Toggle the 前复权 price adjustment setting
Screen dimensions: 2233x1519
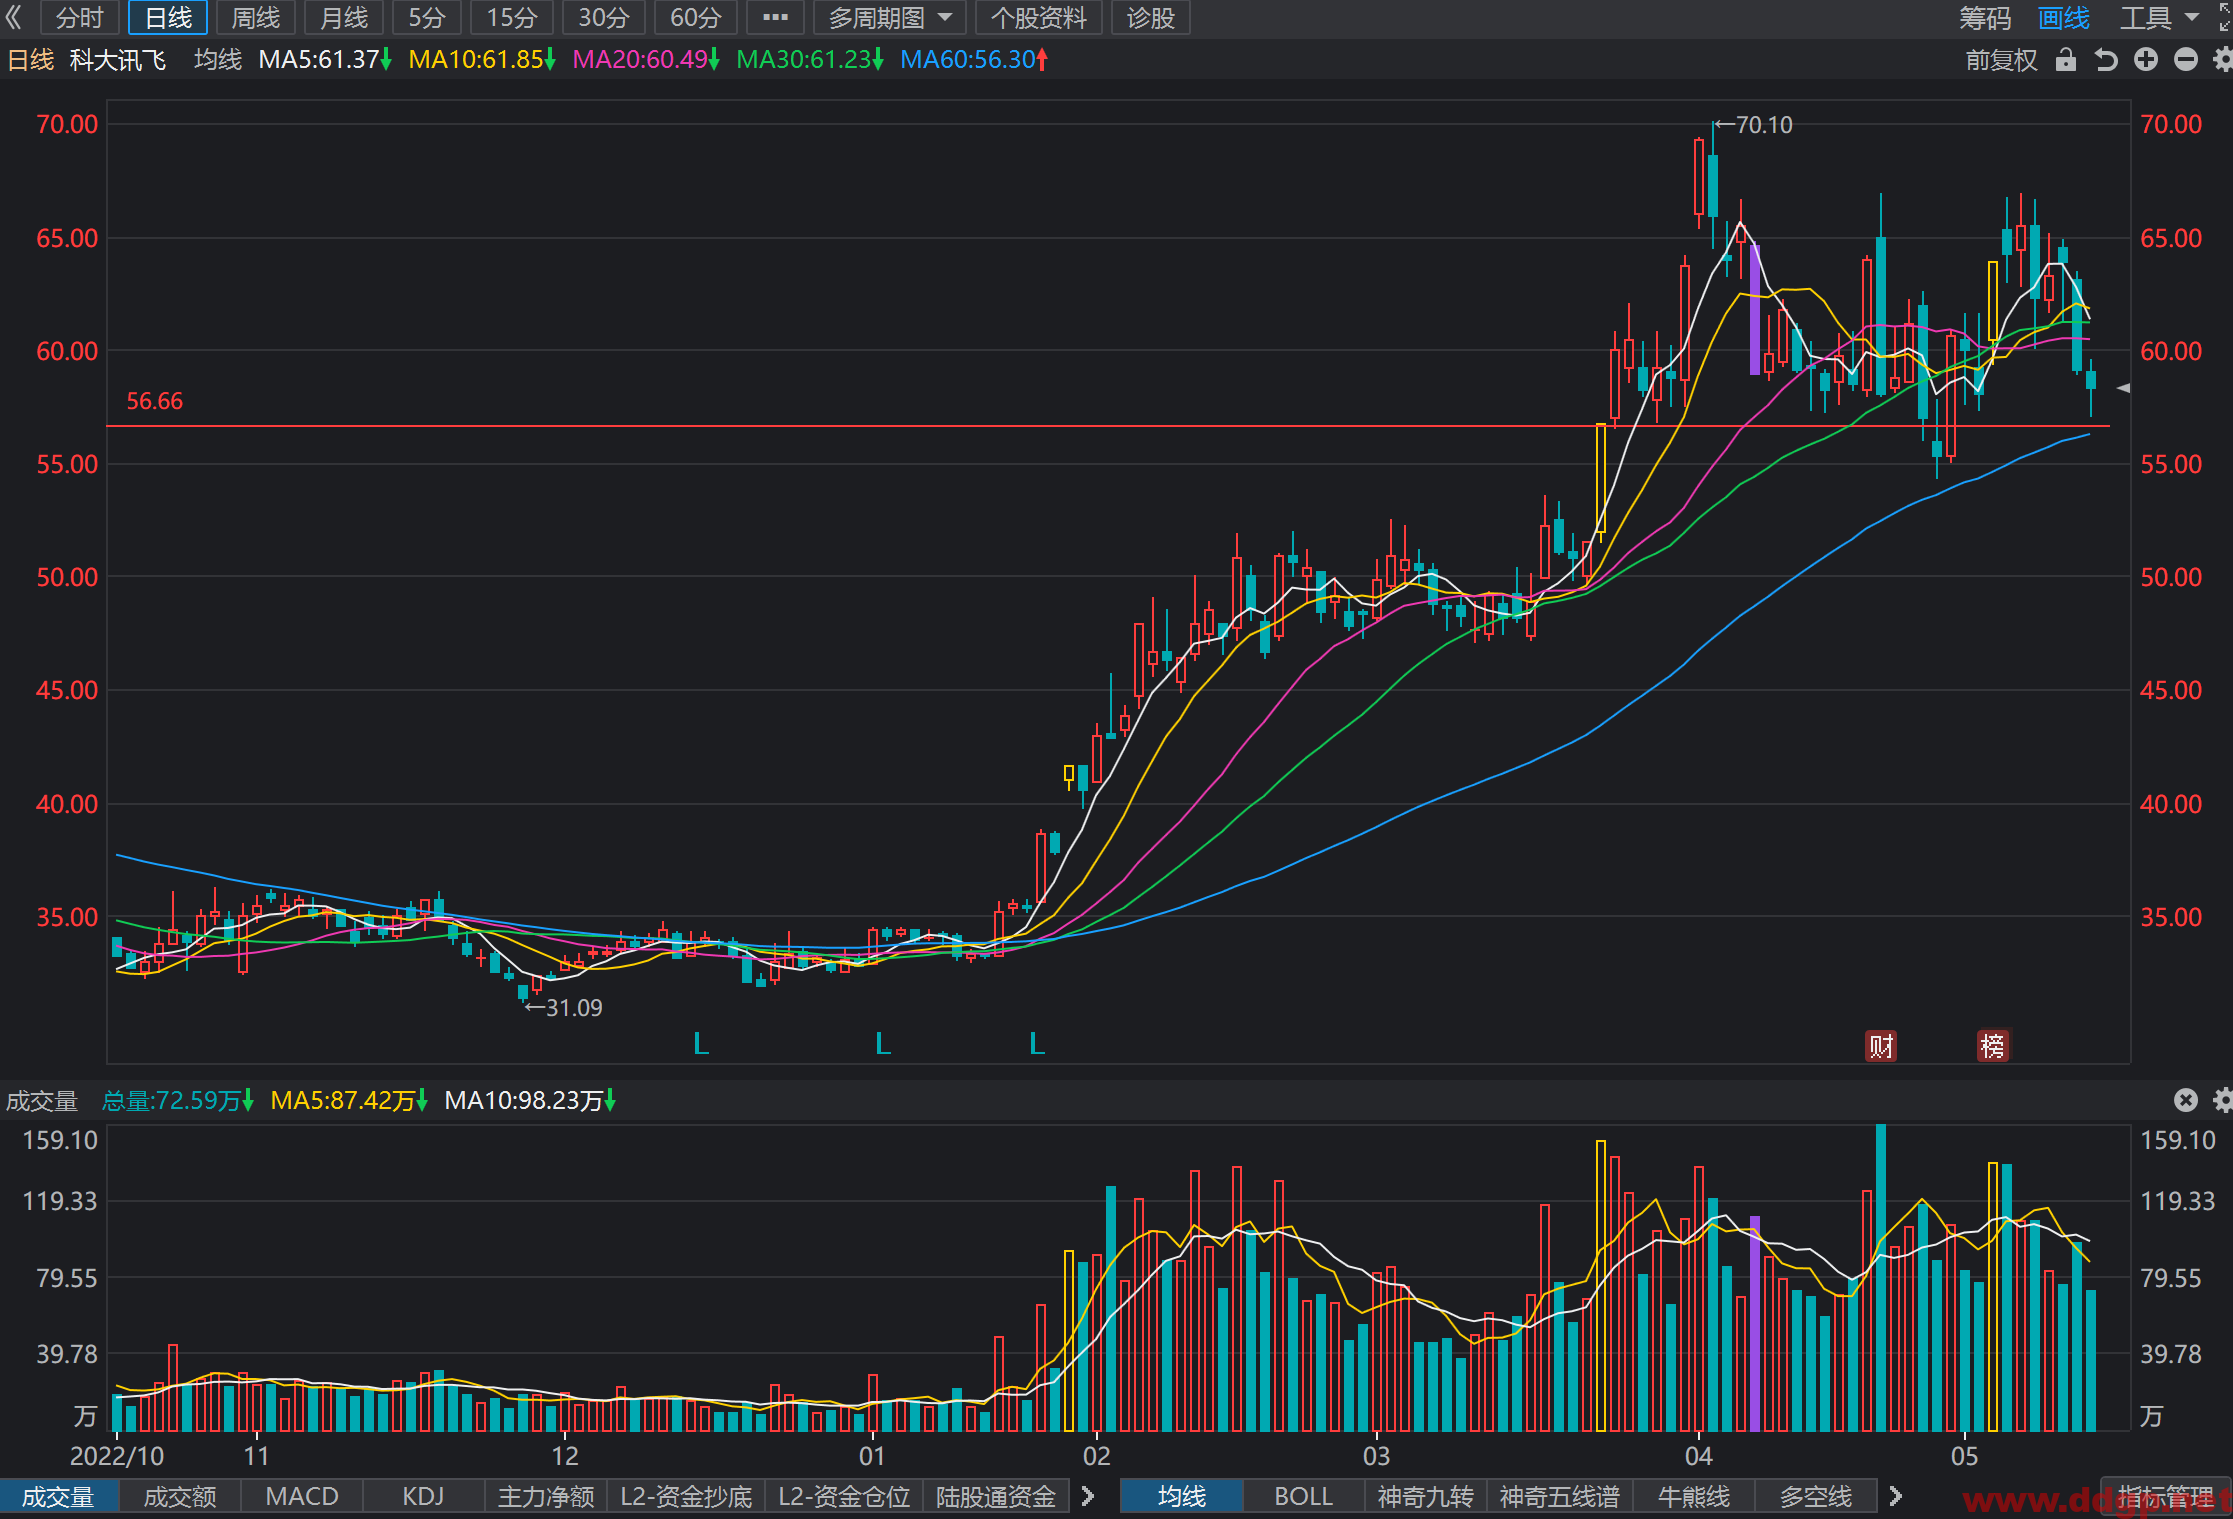tap(2001, 60)
